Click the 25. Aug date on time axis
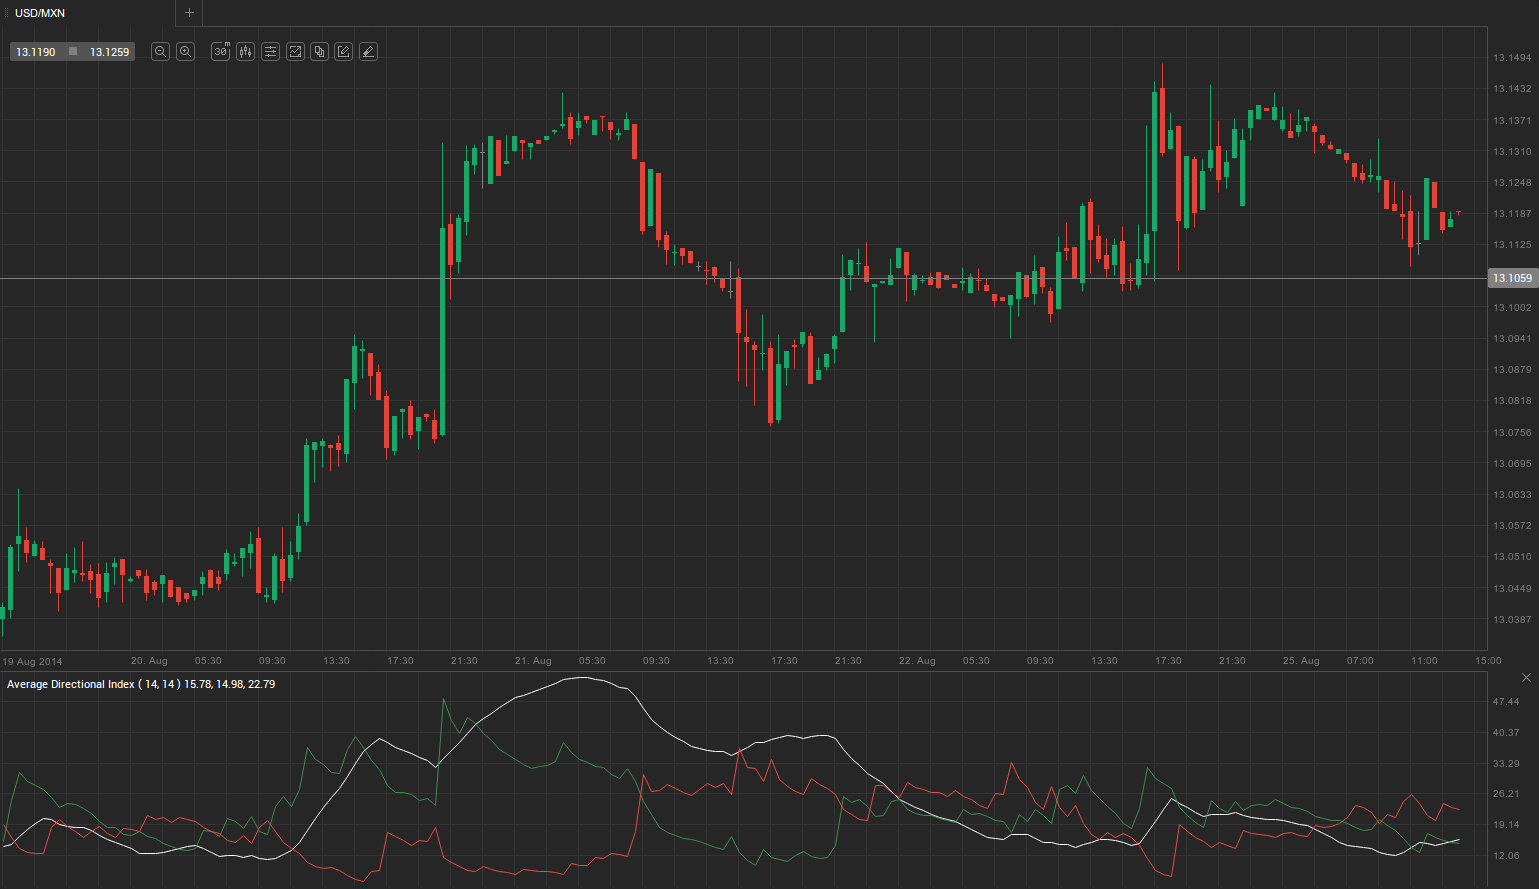 [x=1301, y=661]
